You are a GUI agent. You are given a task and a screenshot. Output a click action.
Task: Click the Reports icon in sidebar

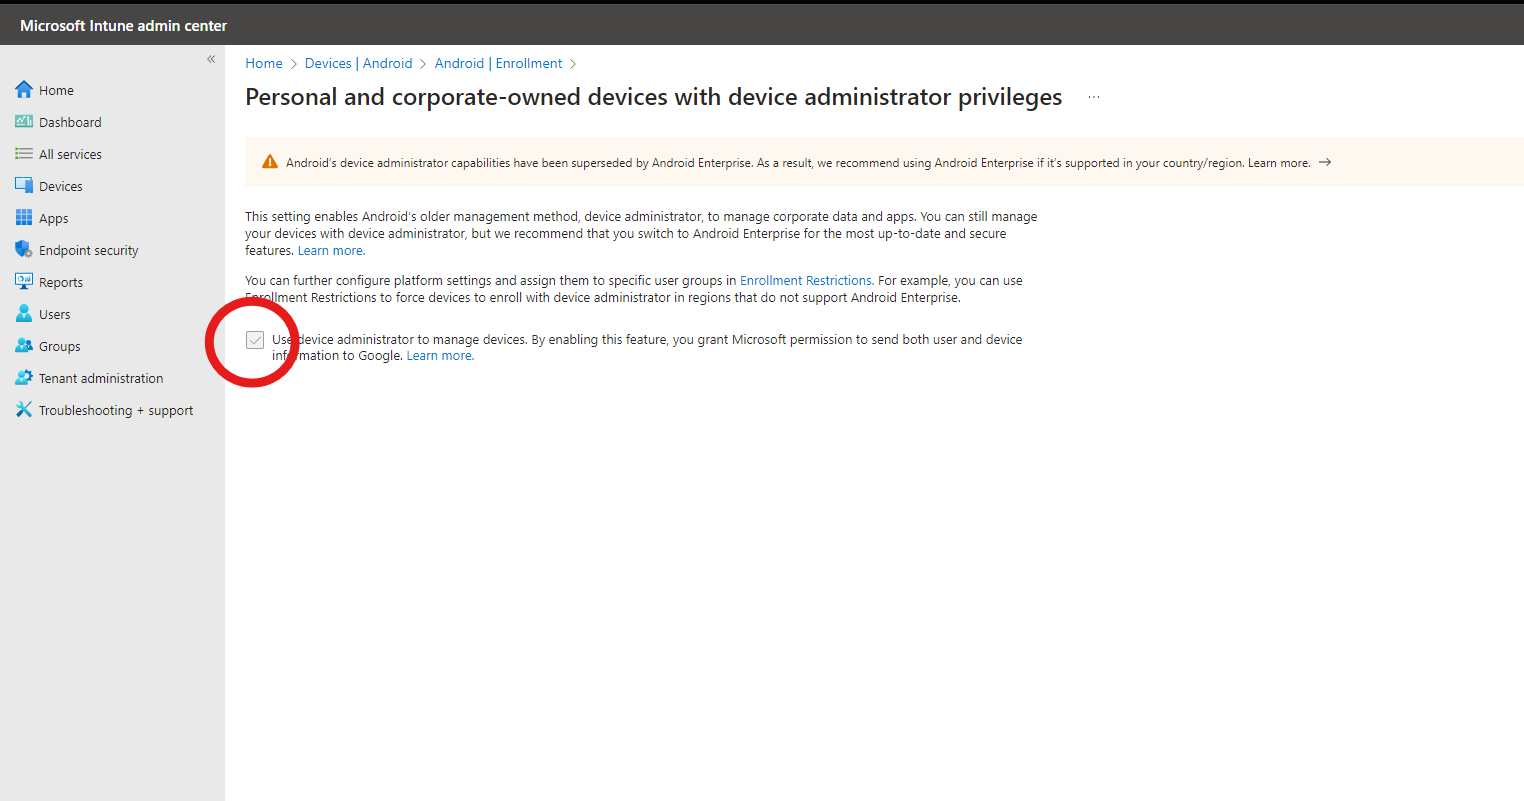pos(24,282)
